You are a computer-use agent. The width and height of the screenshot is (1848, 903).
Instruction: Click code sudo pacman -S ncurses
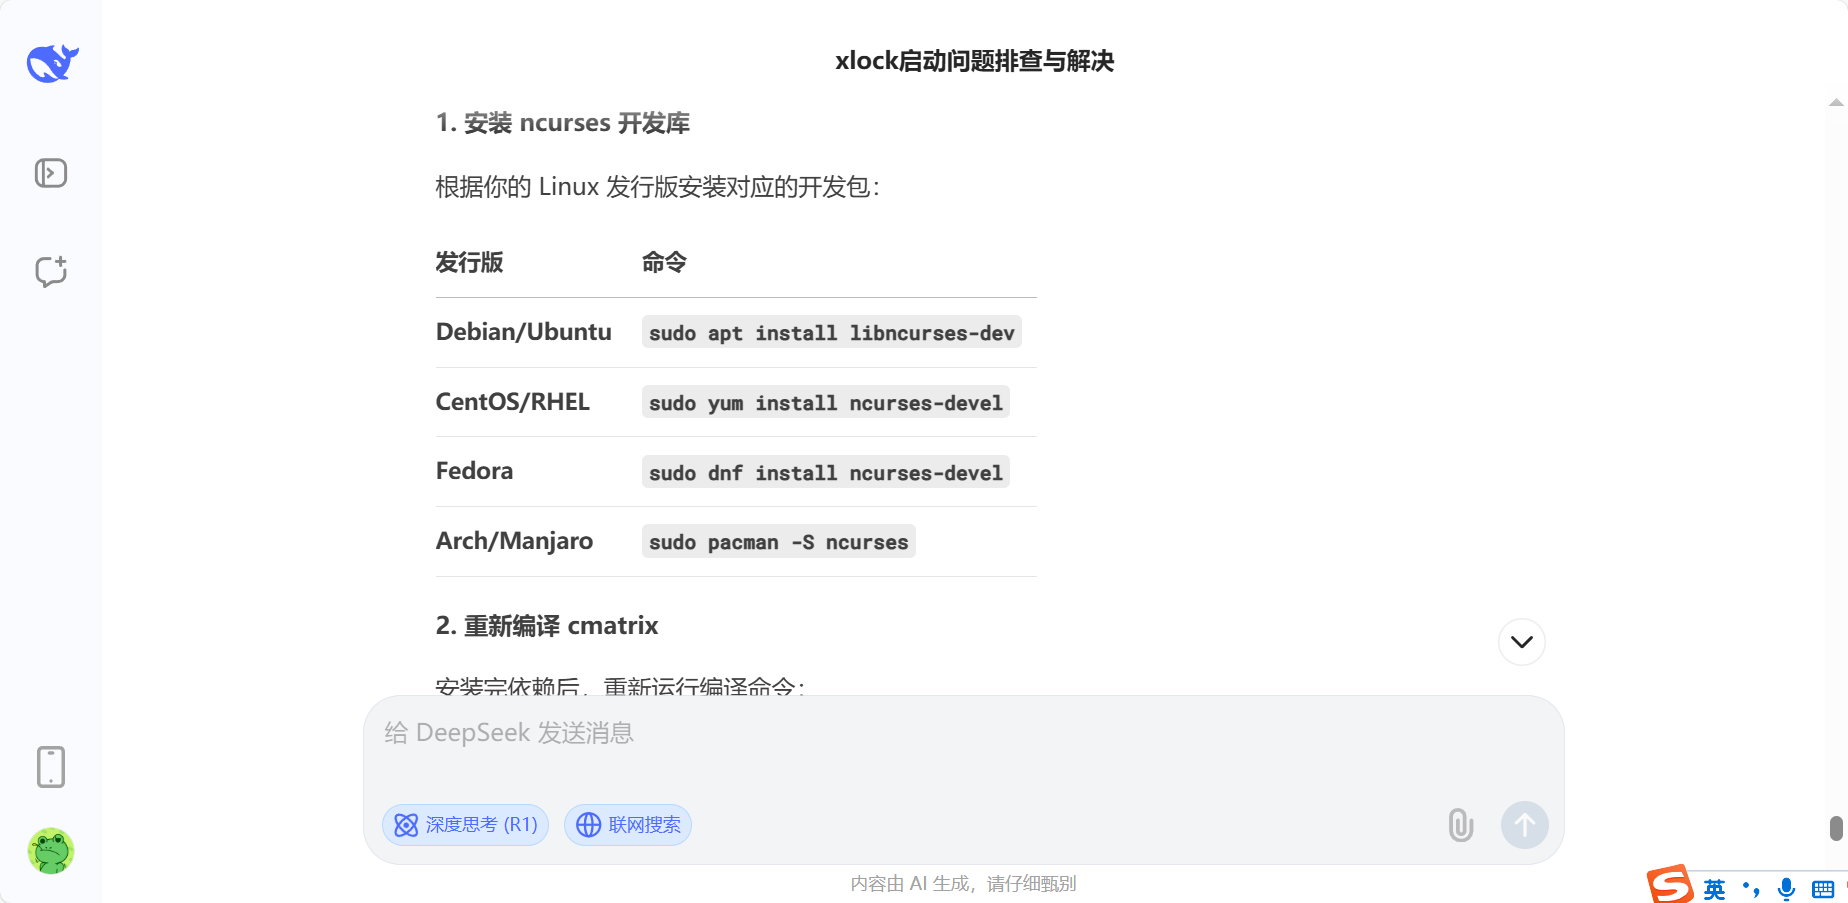pos(779,542)
